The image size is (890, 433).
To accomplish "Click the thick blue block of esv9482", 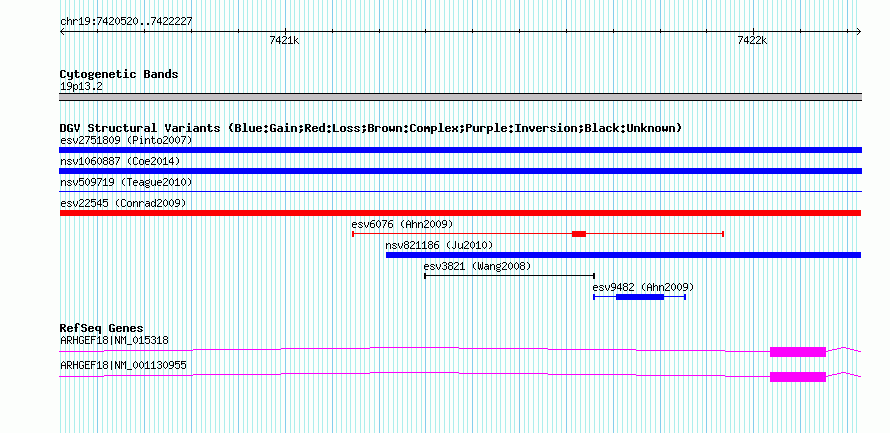I will (x=640, y=297).
